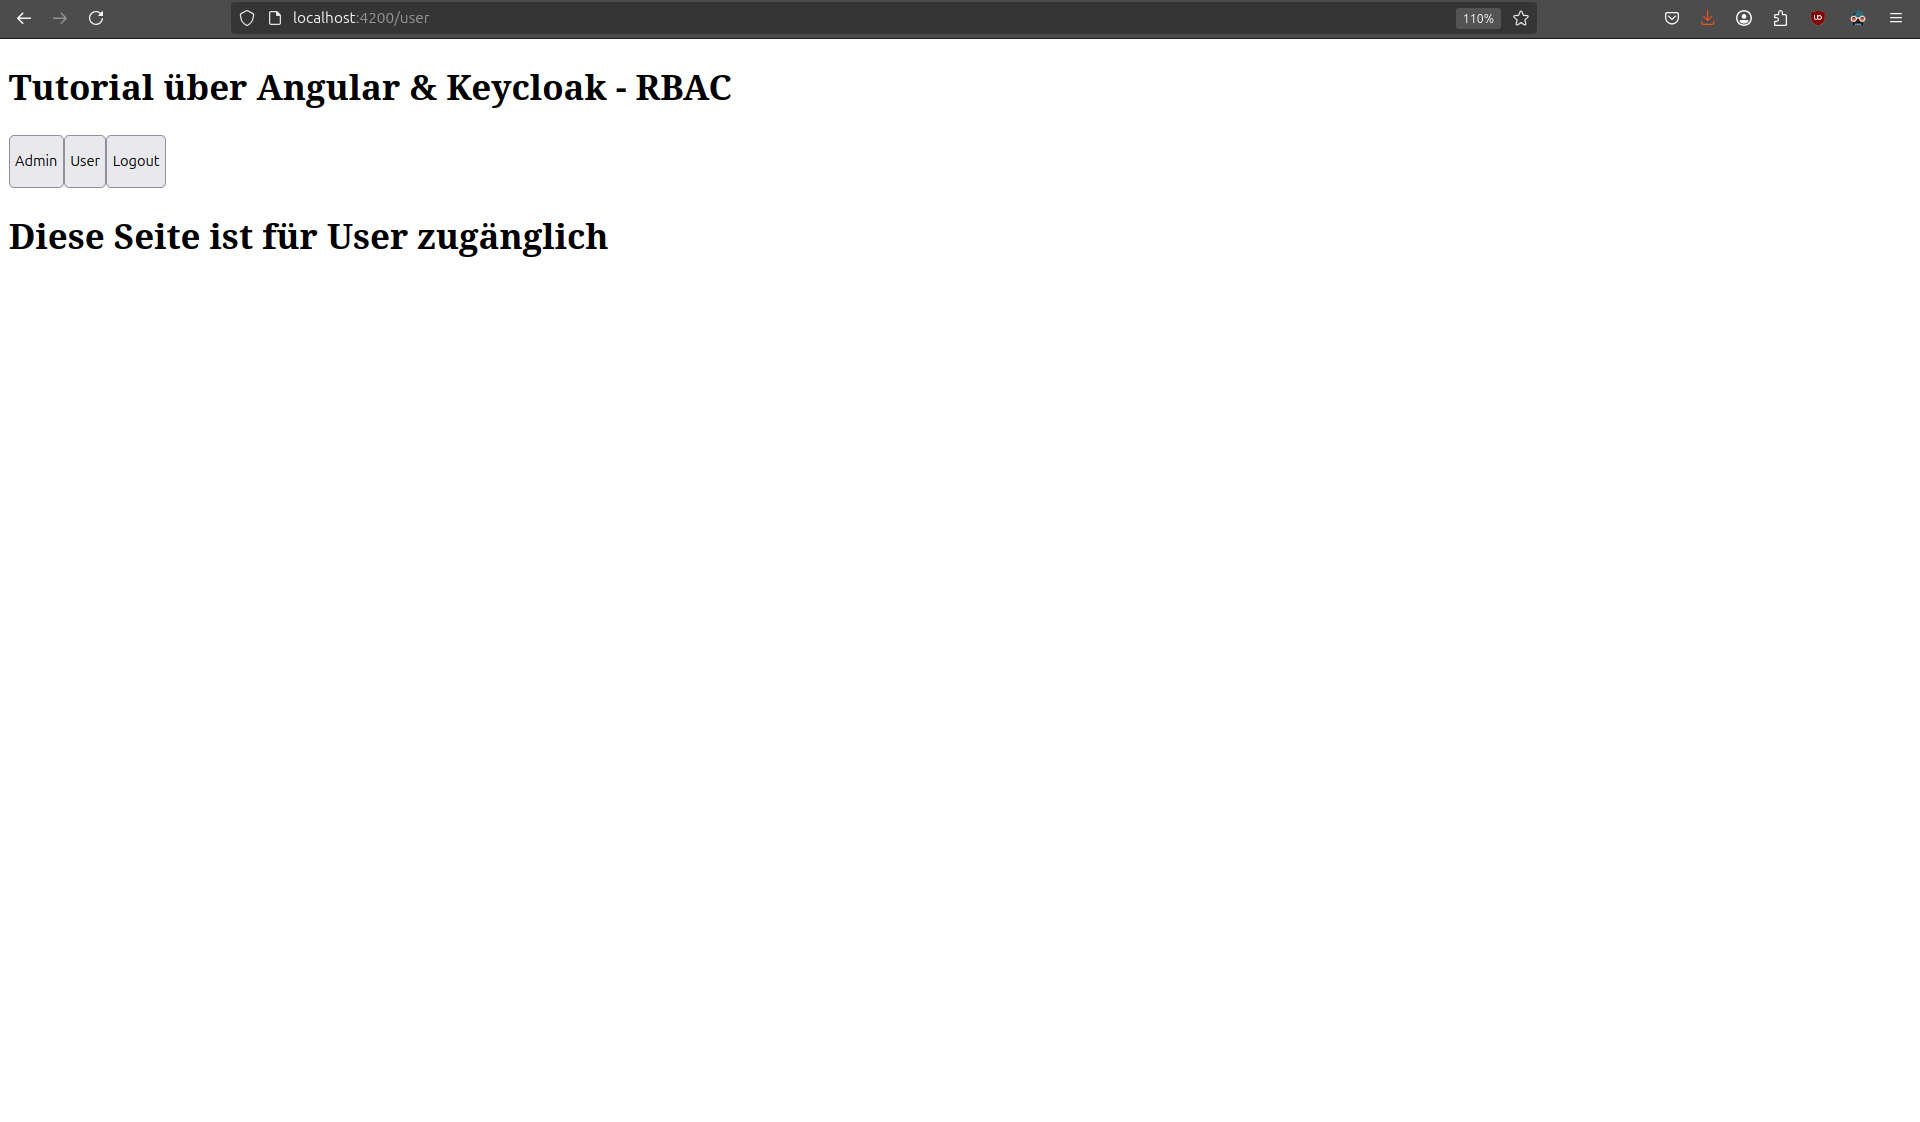The image size is (1920, 1122).
Task: Open the downloads panel
Action: click(1708, 18)
